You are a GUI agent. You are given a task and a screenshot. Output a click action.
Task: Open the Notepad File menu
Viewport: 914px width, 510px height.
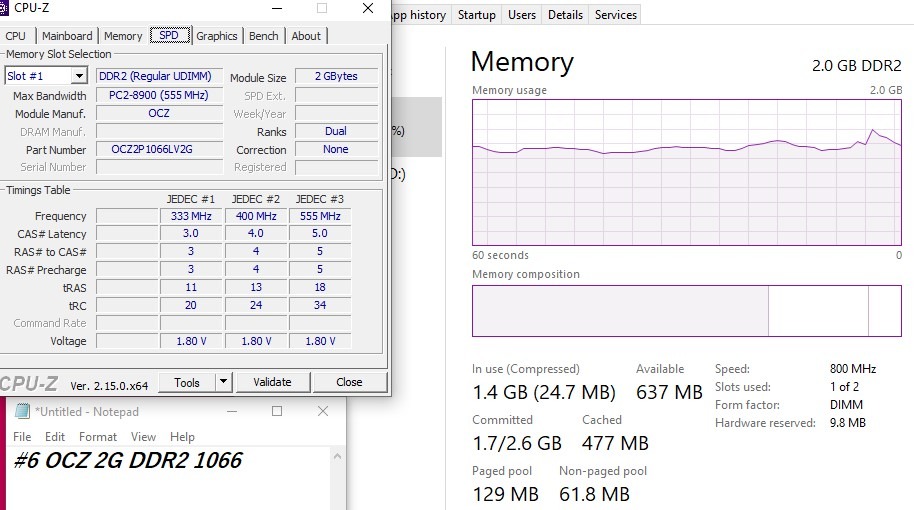click(x=22, y=437)
